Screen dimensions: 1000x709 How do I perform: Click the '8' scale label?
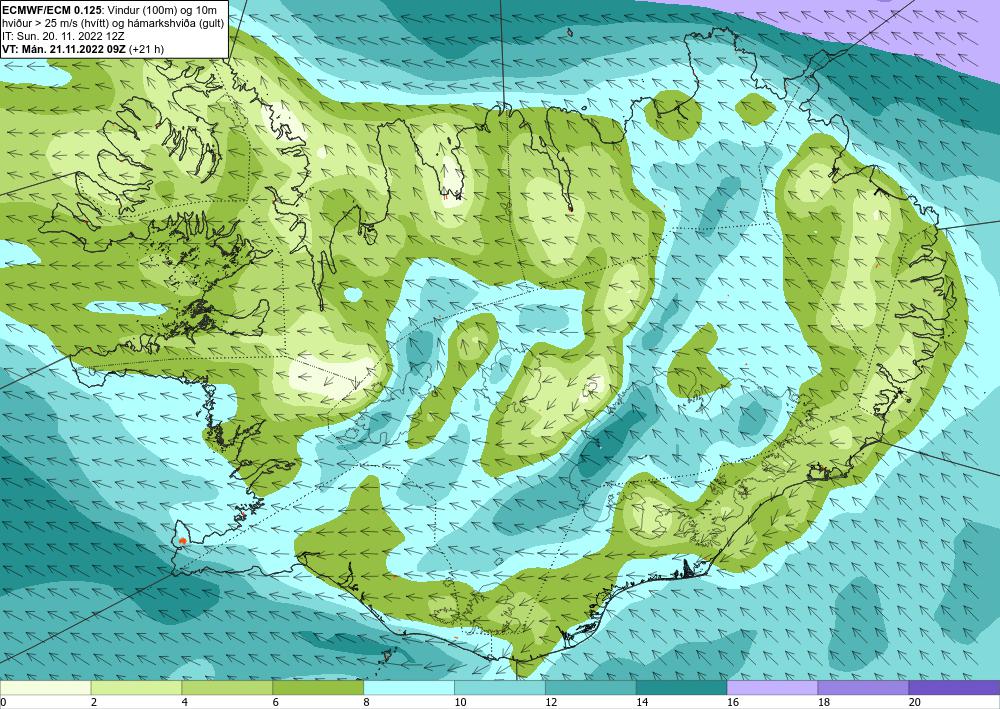(366, 702)
